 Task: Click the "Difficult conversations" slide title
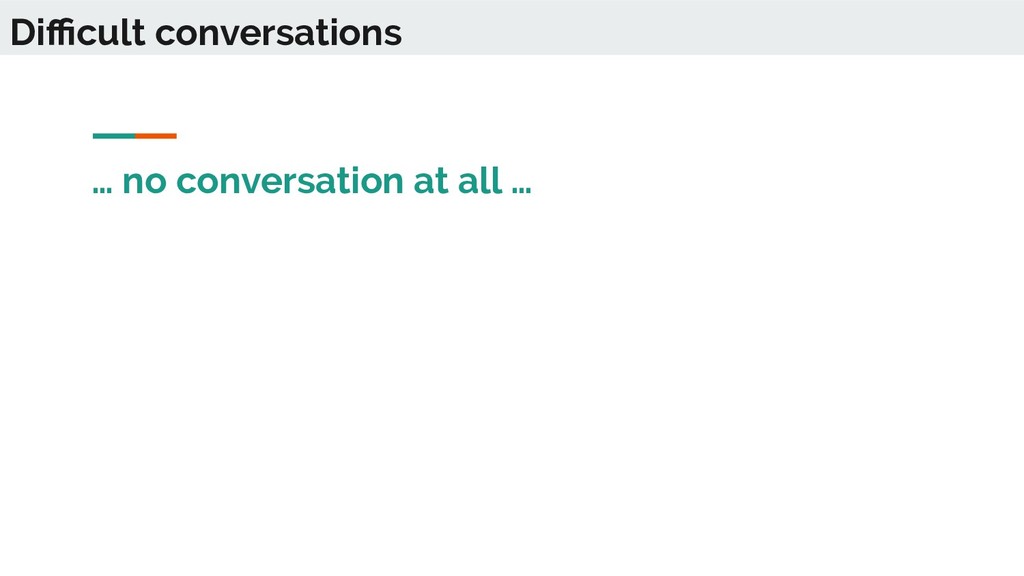coord(206,32)
